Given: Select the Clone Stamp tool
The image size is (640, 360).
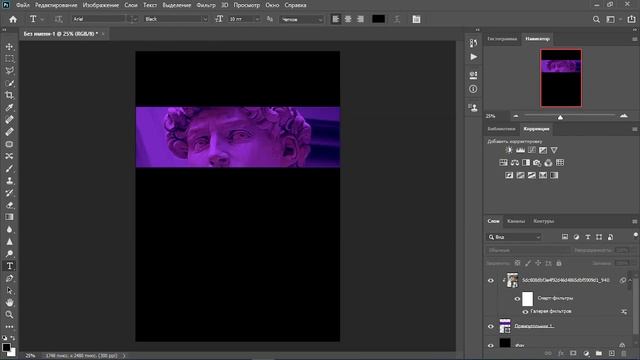Looking at the screenshot, I should point(9,181).
